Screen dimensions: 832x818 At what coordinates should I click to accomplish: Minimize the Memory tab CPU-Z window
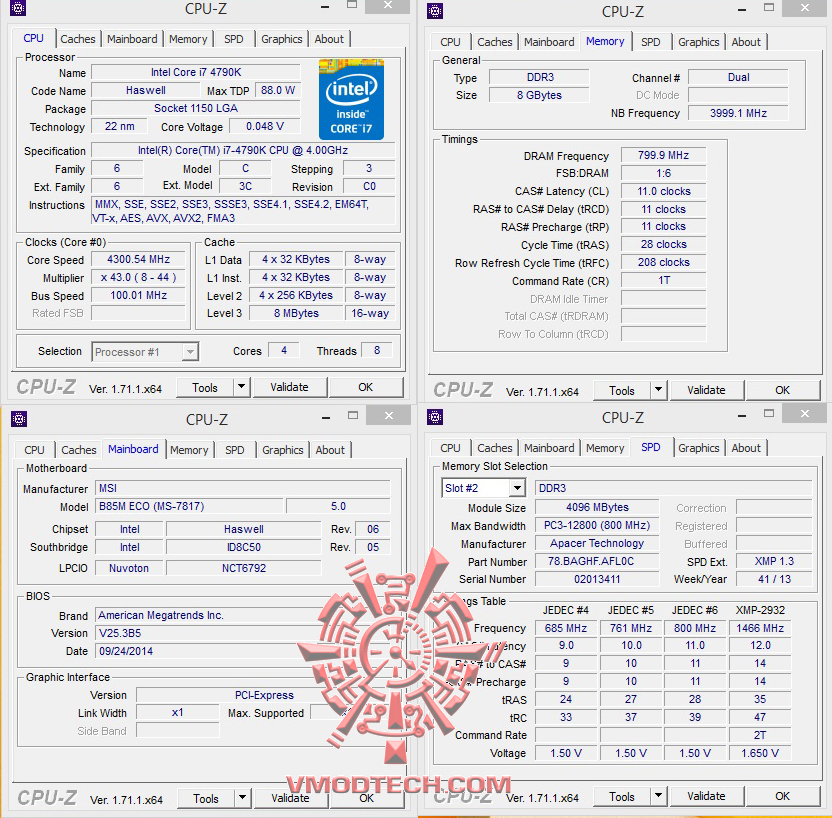(742, 10)
